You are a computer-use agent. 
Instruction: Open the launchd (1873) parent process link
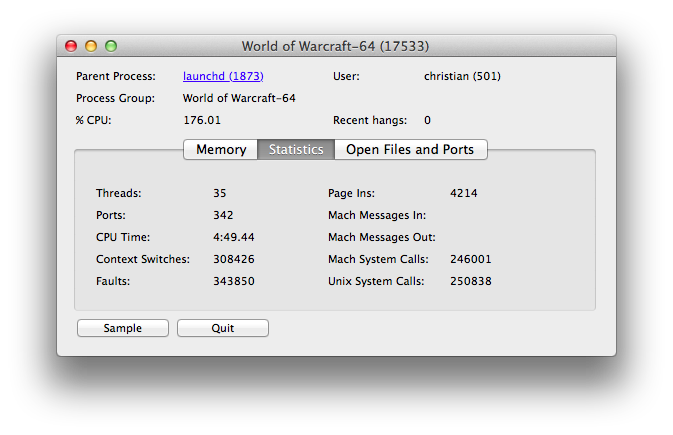click(223, 76)
